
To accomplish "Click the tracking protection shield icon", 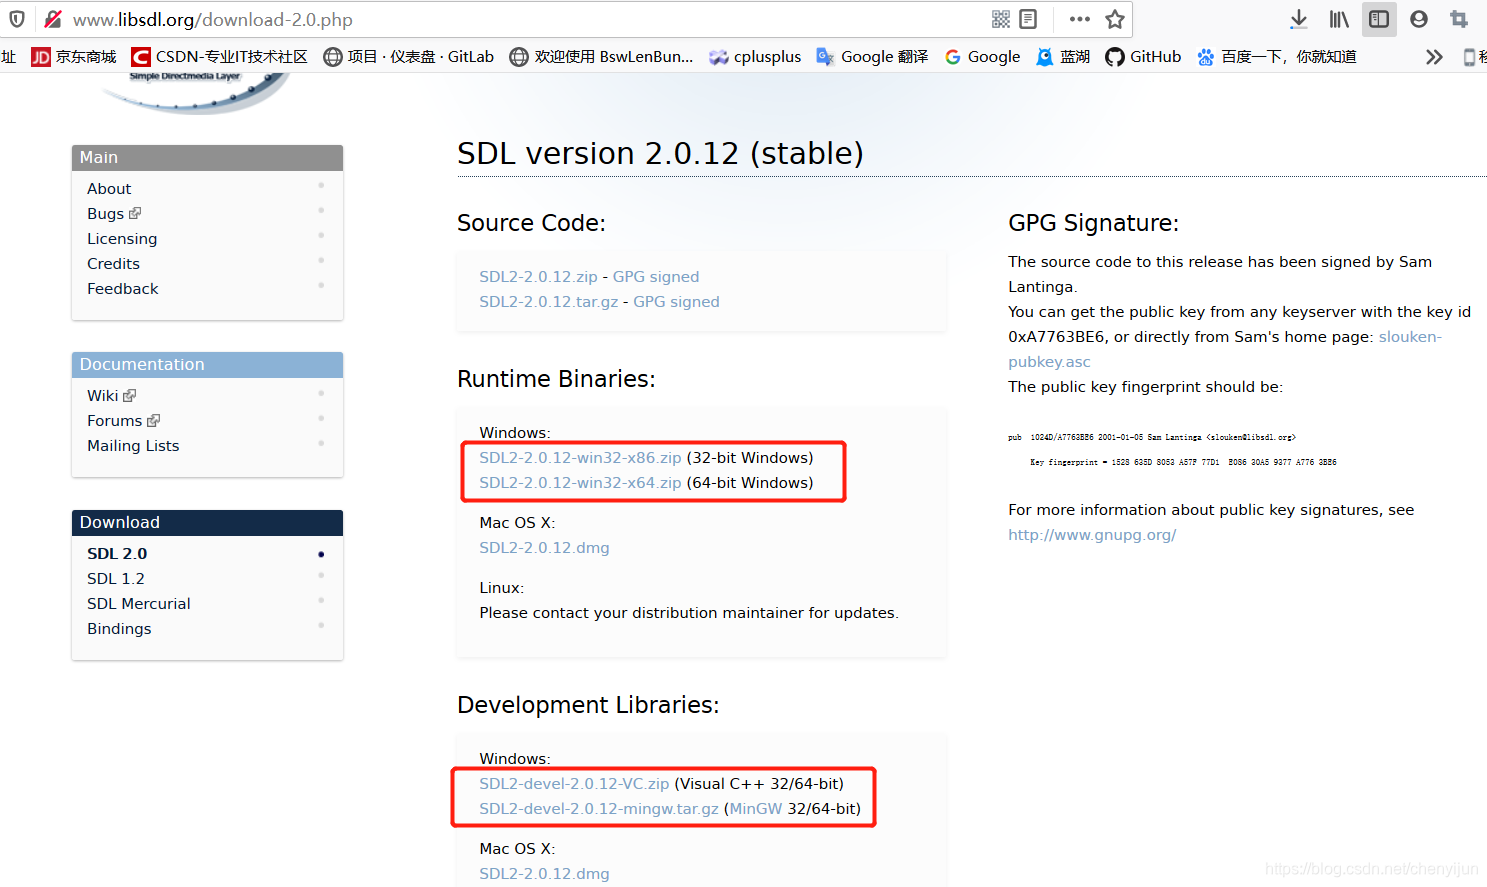I will point(18,19).
